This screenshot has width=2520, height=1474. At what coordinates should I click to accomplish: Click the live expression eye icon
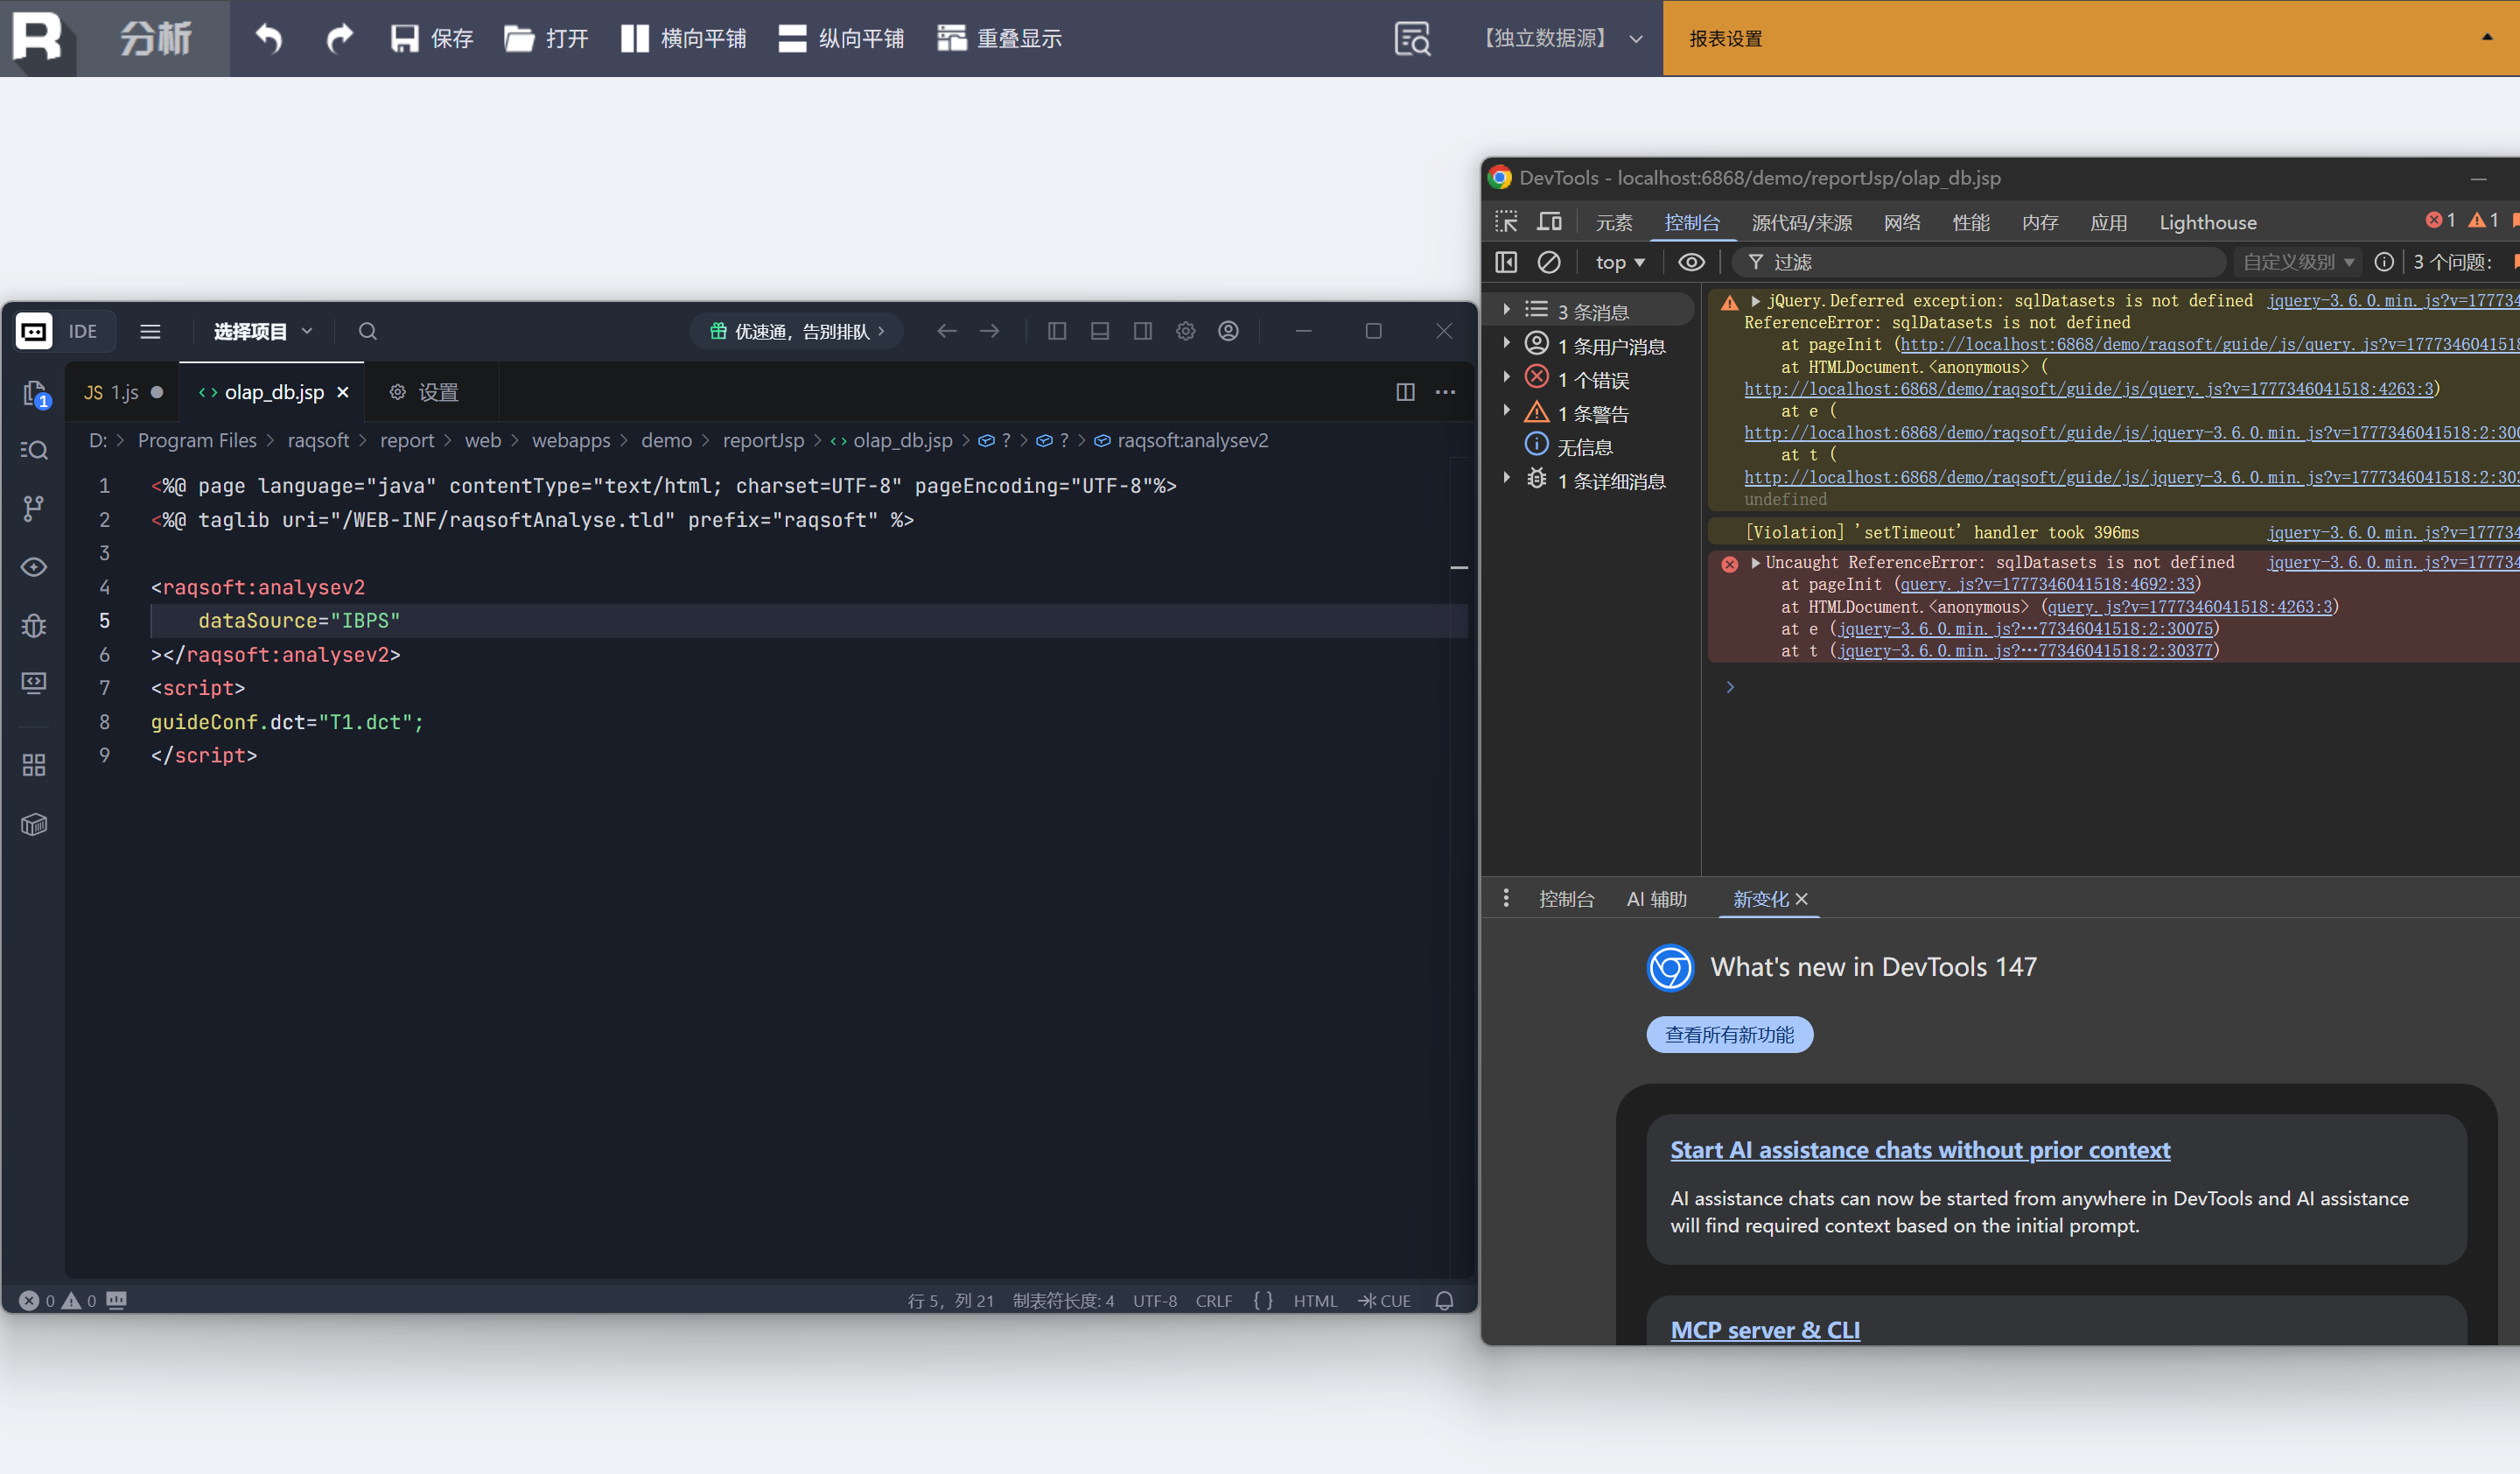pos(1691,262)
